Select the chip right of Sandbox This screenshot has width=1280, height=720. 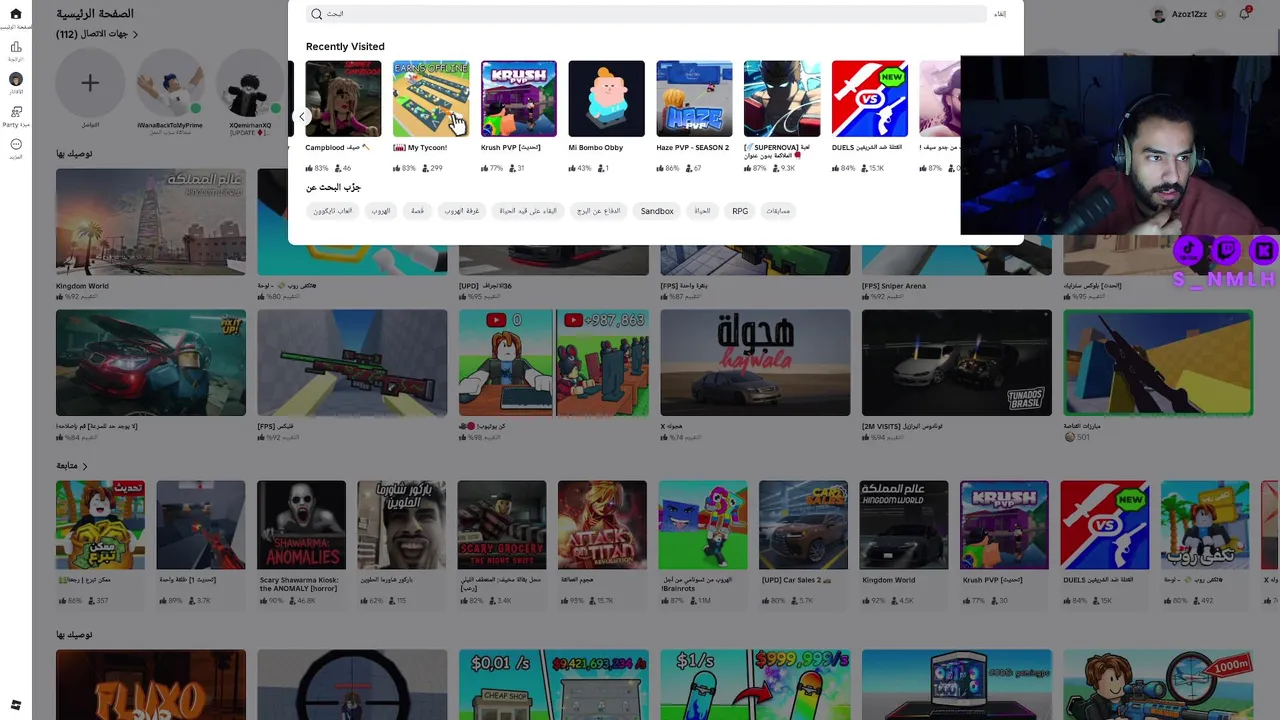(x=702, y=211)
